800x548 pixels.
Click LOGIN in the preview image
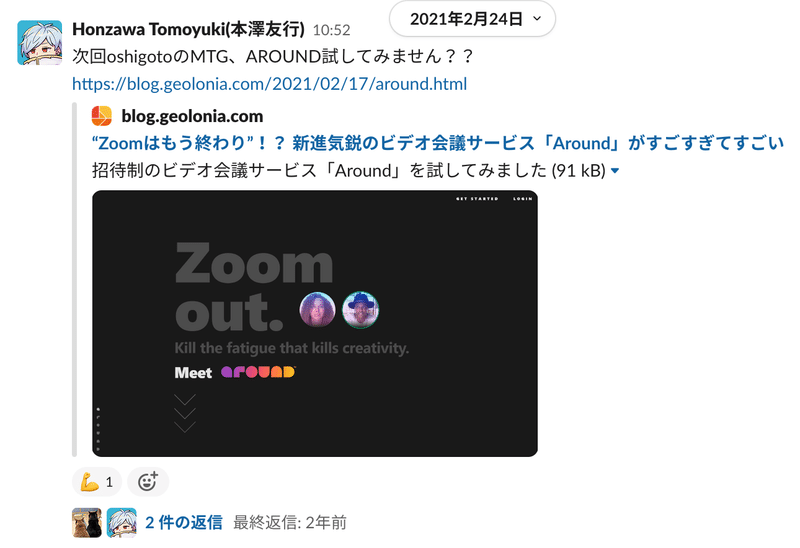(x=522, y=198)
